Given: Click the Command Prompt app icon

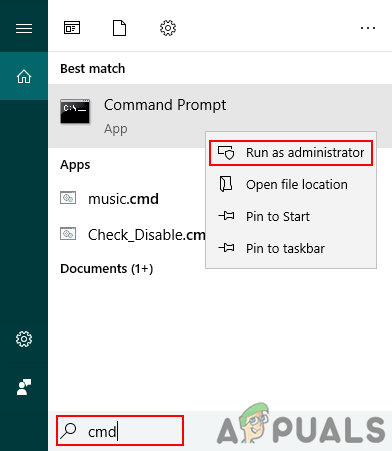Looking at the screenshot, I should [x=75, y=111].
